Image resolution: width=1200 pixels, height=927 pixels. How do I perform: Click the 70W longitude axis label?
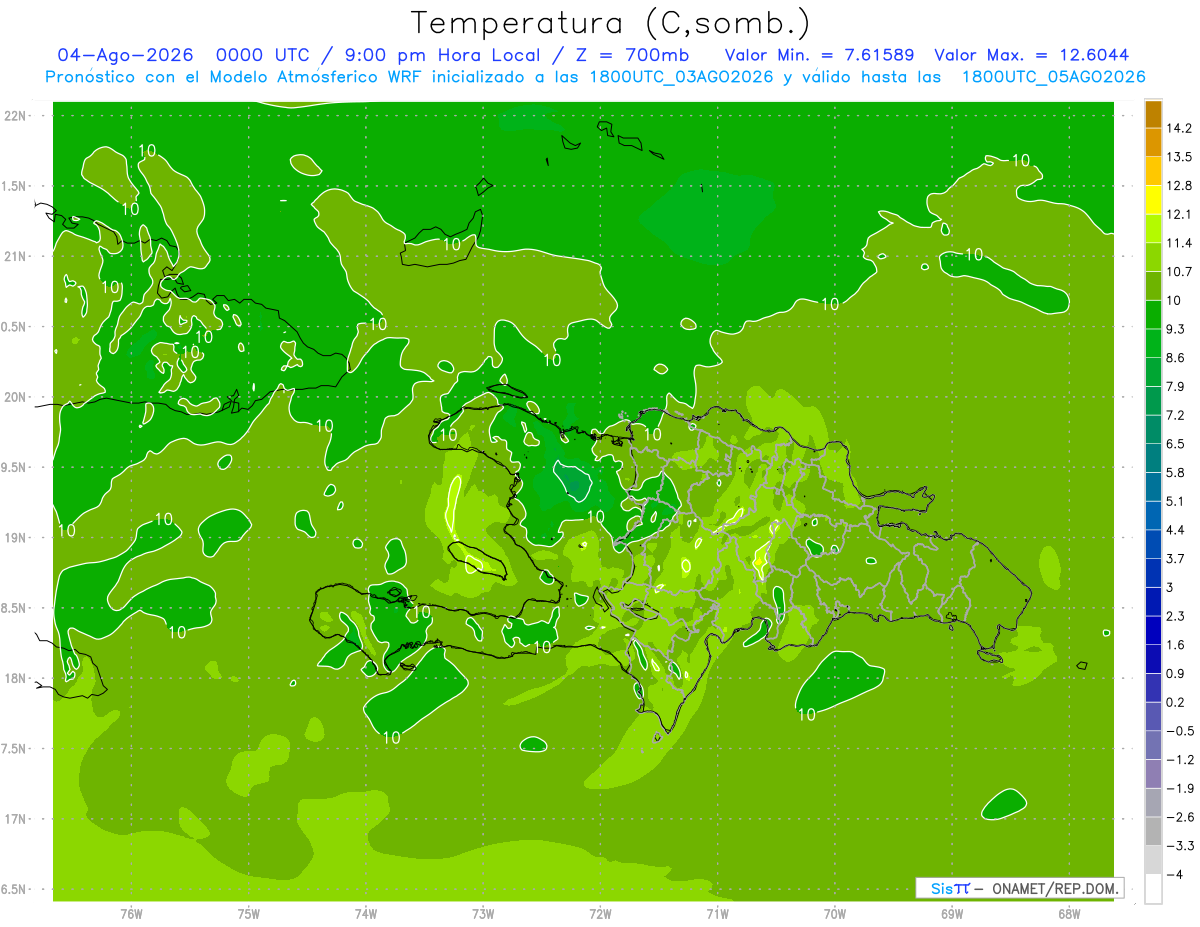834,913
